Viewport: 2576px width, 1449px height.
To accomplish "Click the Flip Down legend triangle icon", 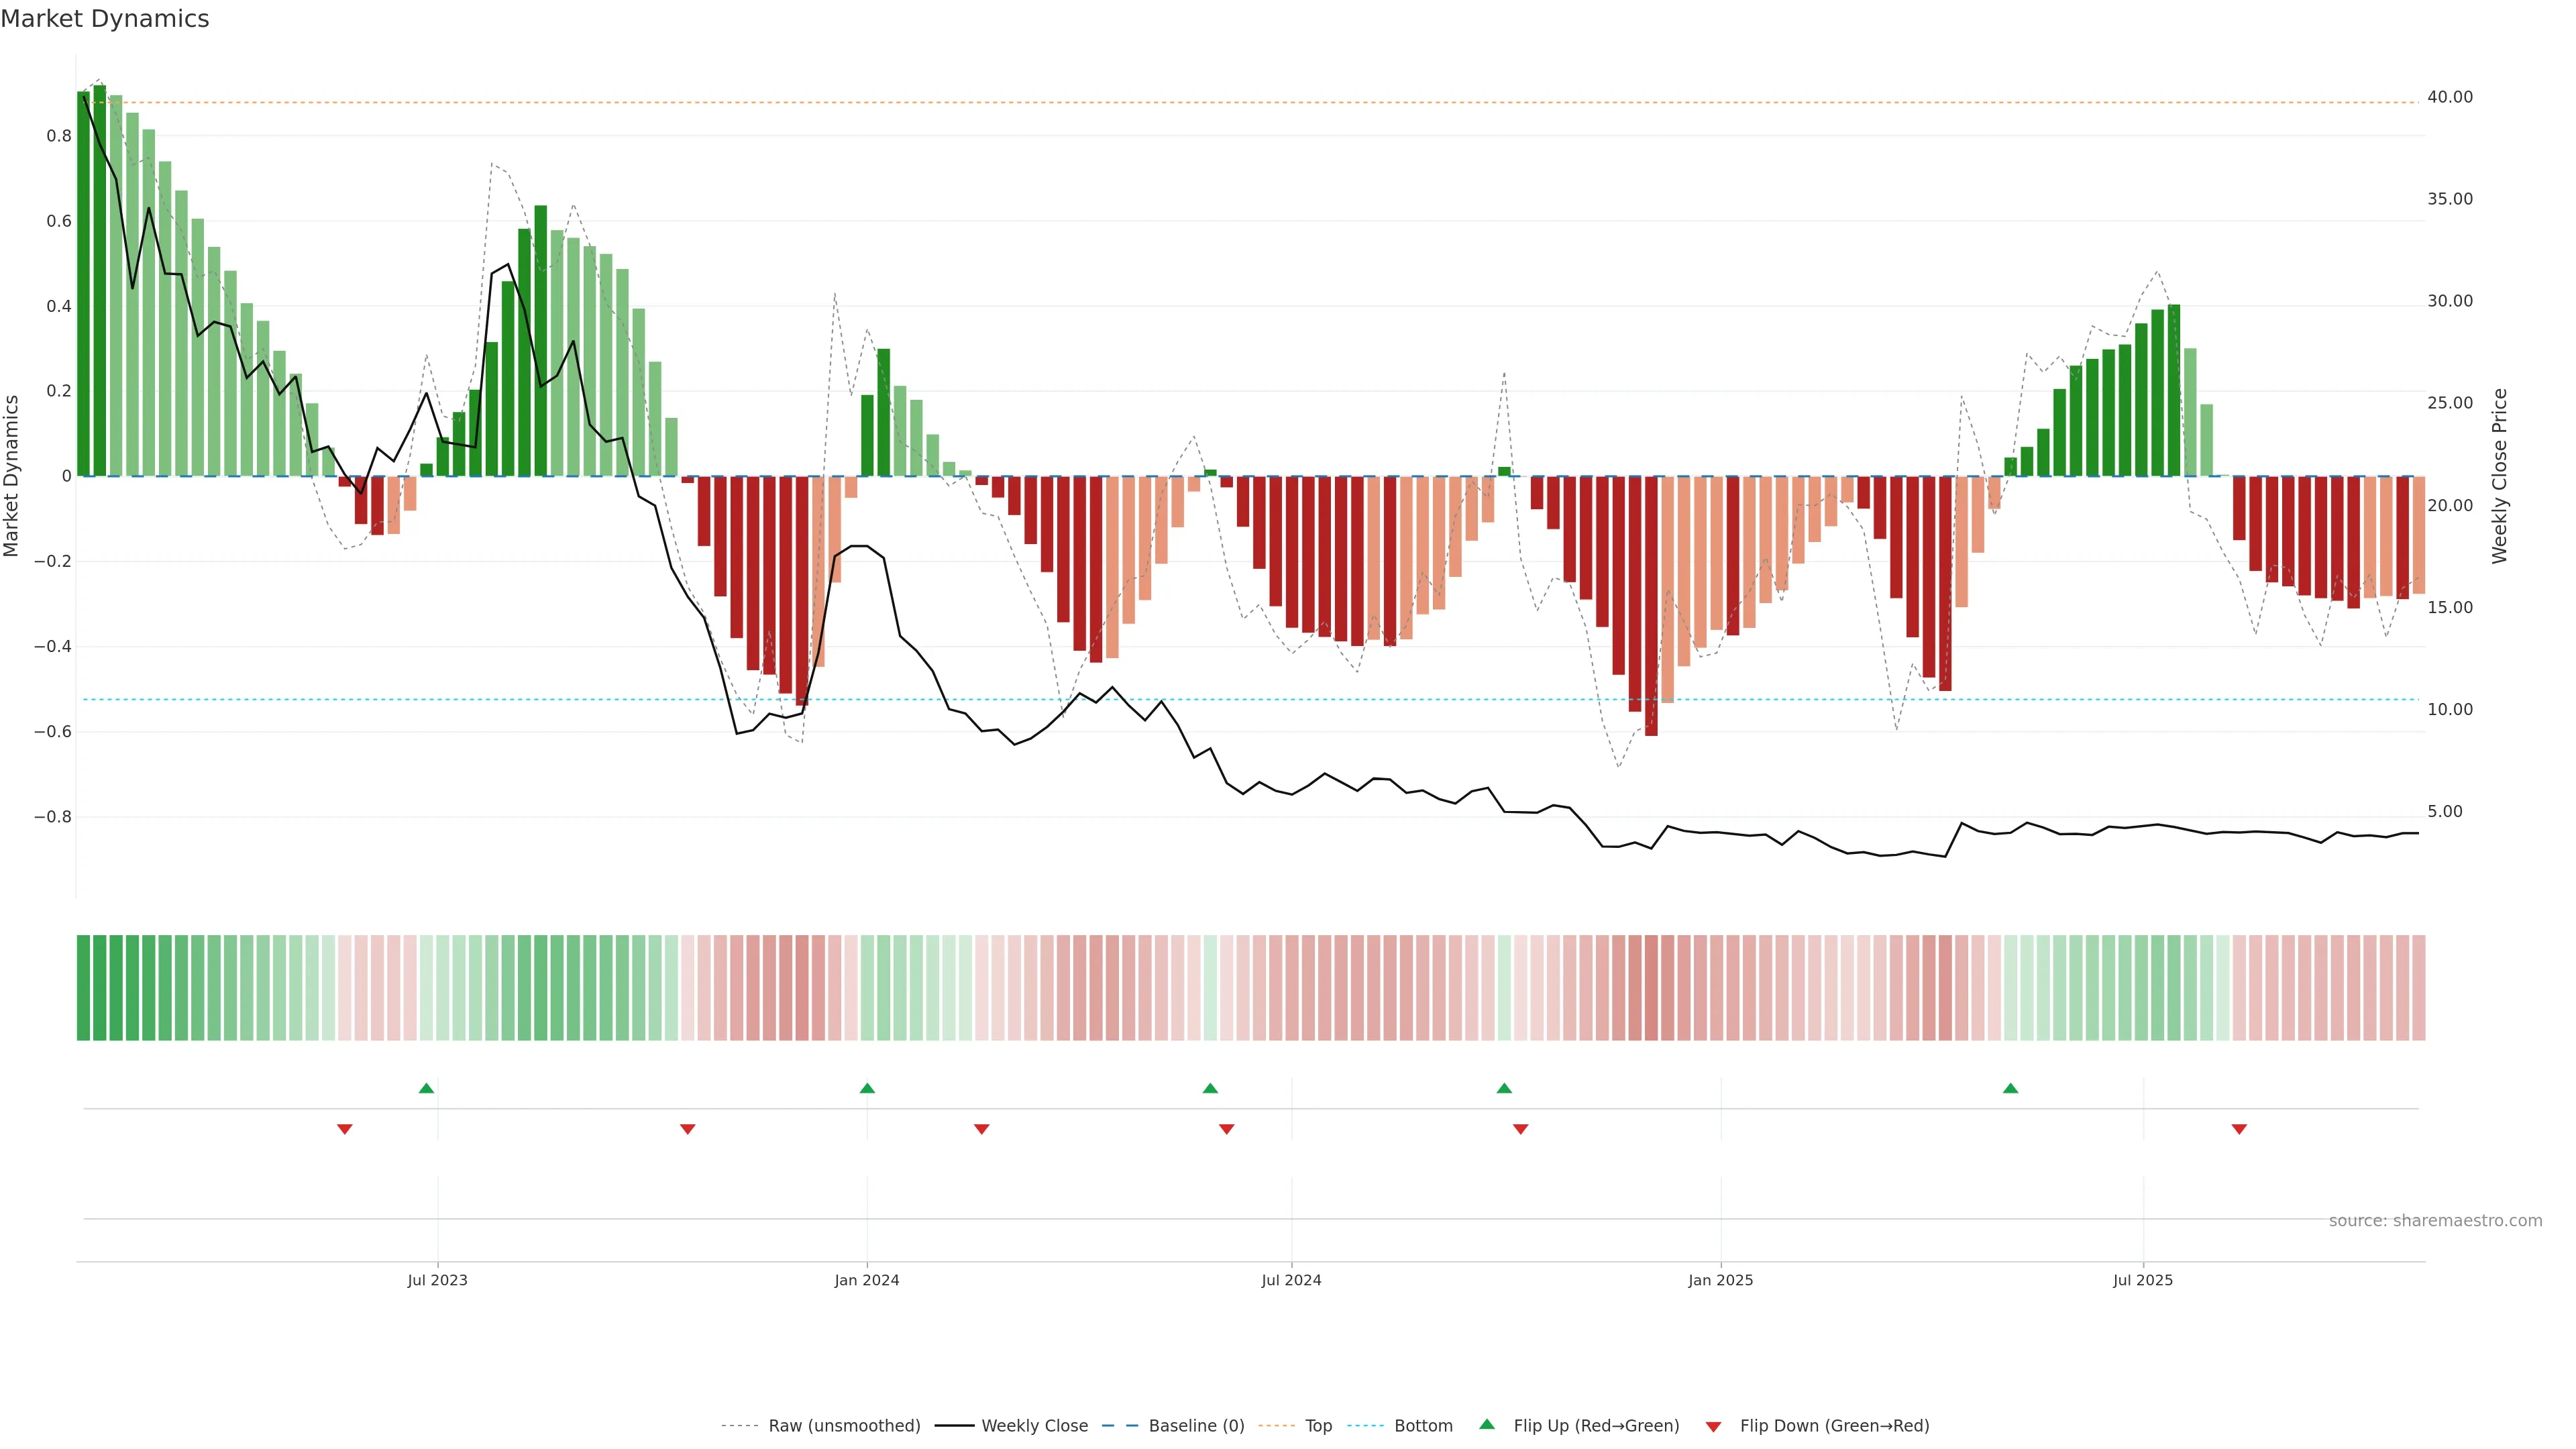I will coord(1713,1426).
